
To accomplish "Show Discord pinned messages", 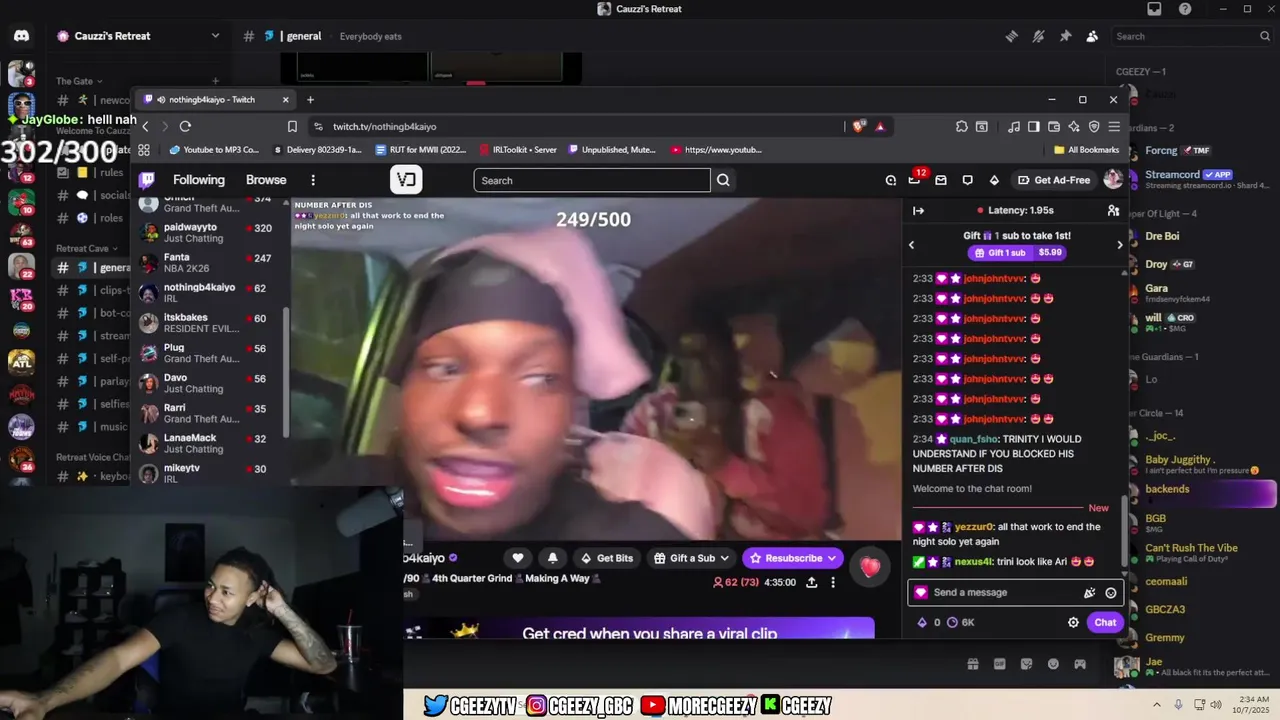I will 1065,36.
